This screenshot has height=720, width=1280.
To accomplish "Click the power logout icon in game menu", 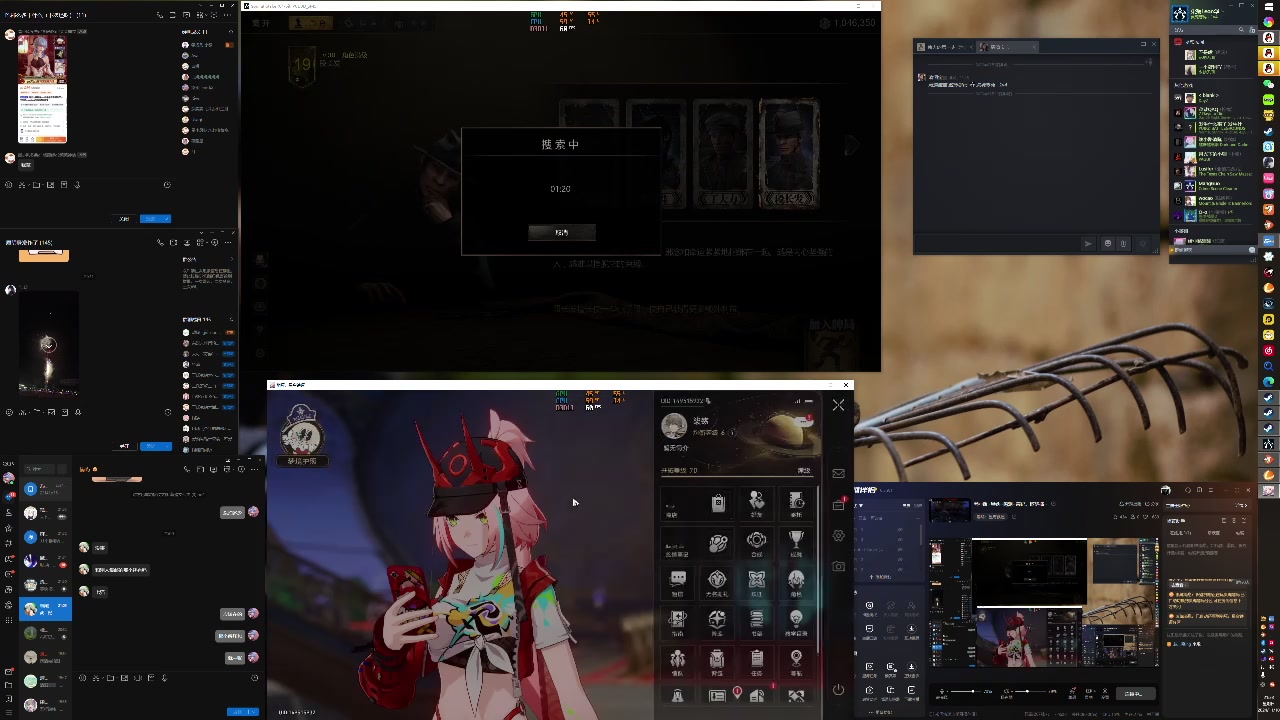I will (x=838, y=689).
